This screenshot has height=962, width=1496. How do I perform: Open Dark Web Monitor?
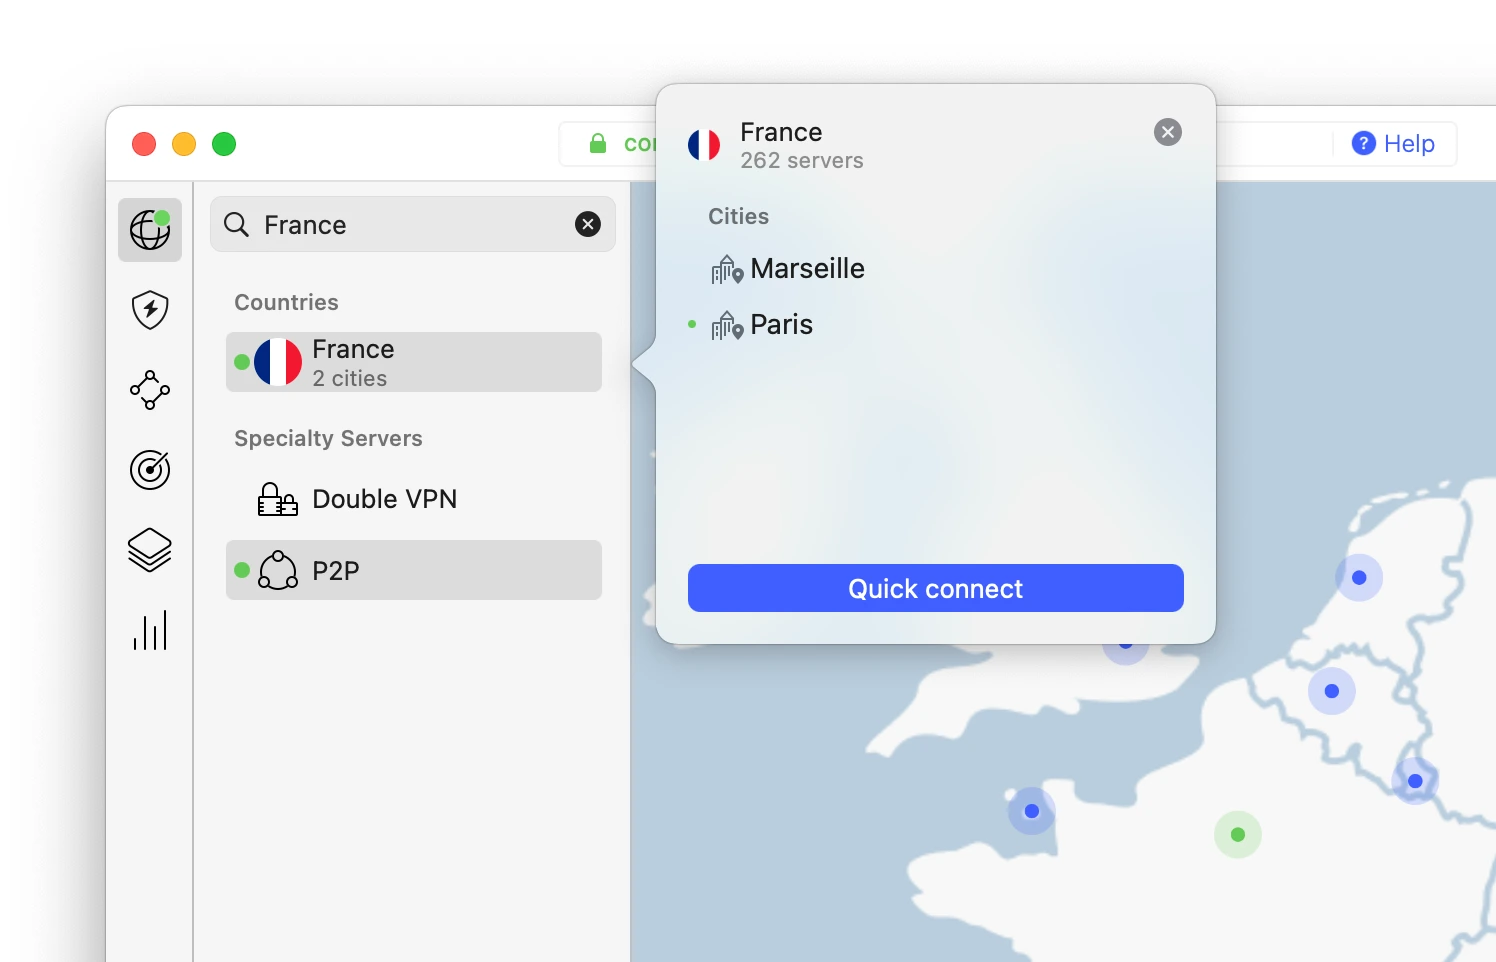pos(150,470)
